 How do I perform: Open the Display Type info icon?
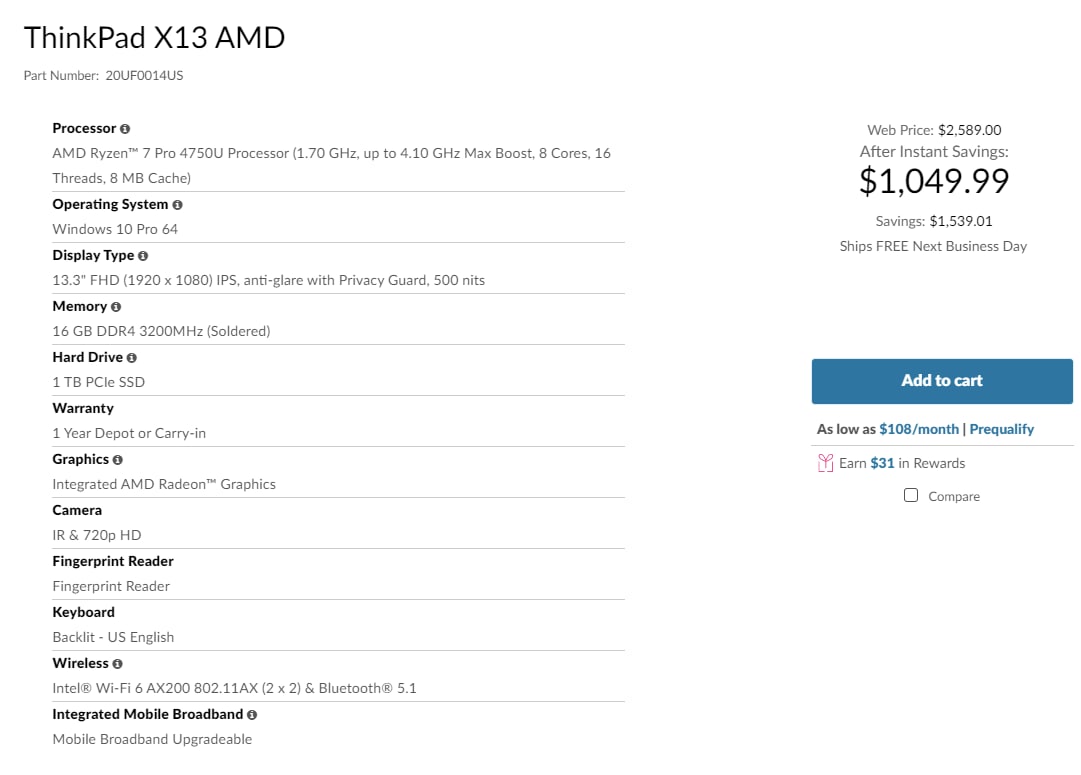[143, 256]
